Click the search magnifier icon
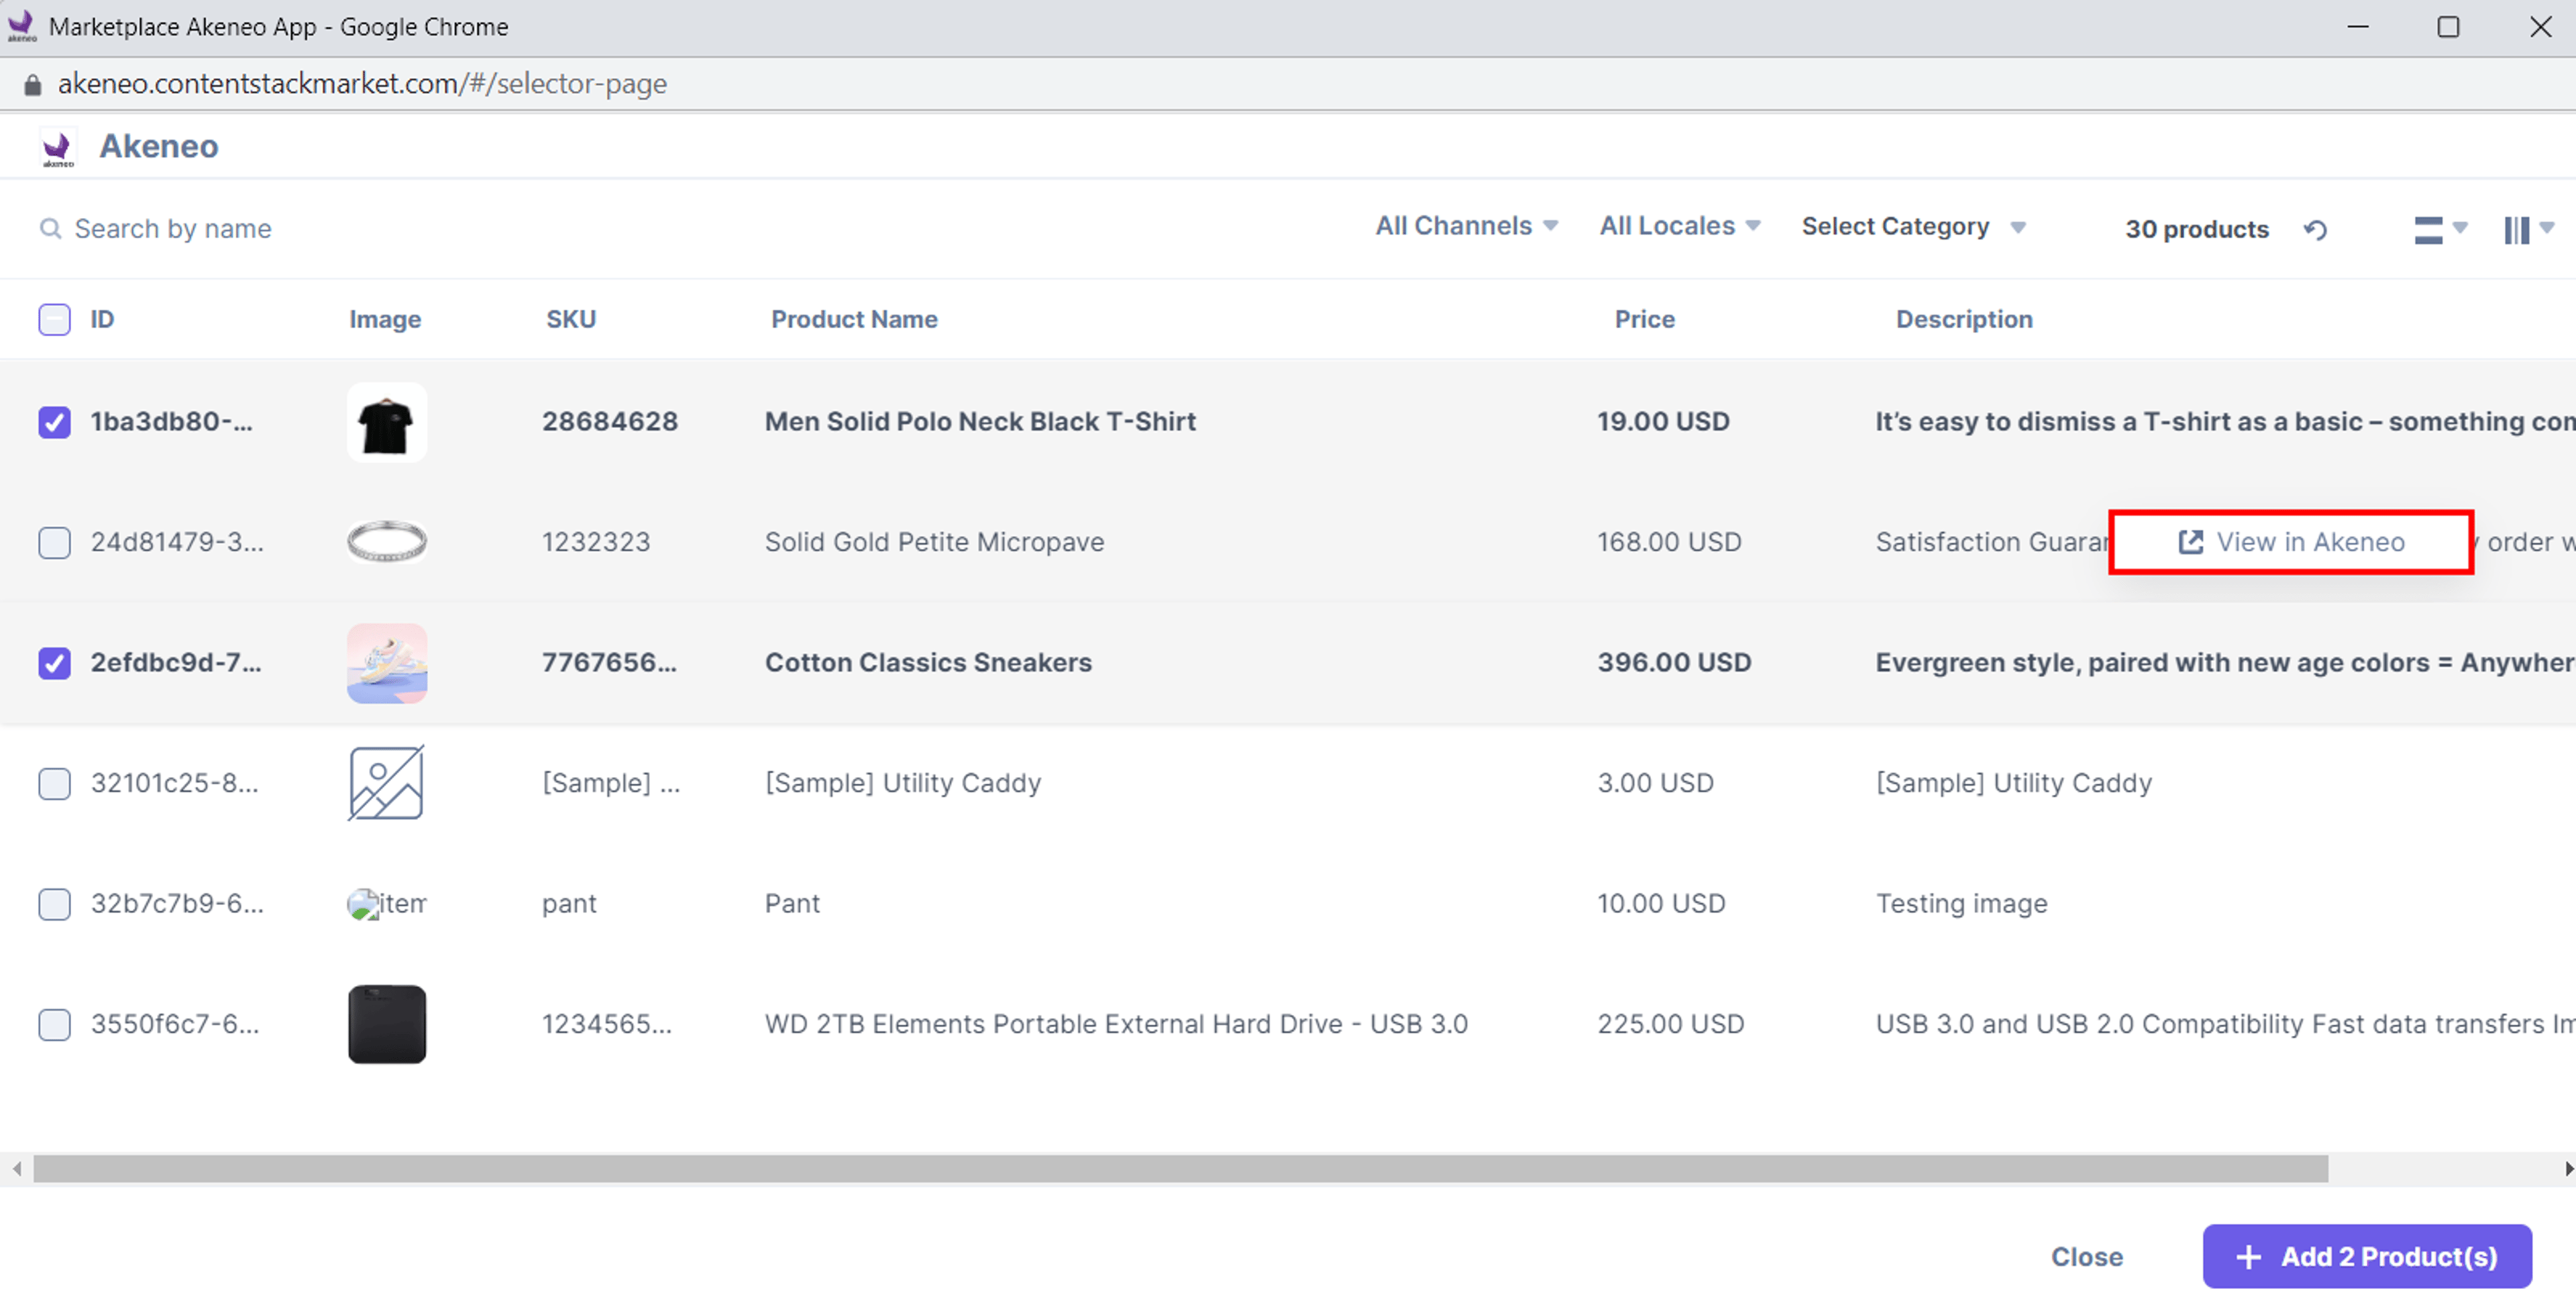This screenshot has height=1311, width=2576. [x=50, y=229]
